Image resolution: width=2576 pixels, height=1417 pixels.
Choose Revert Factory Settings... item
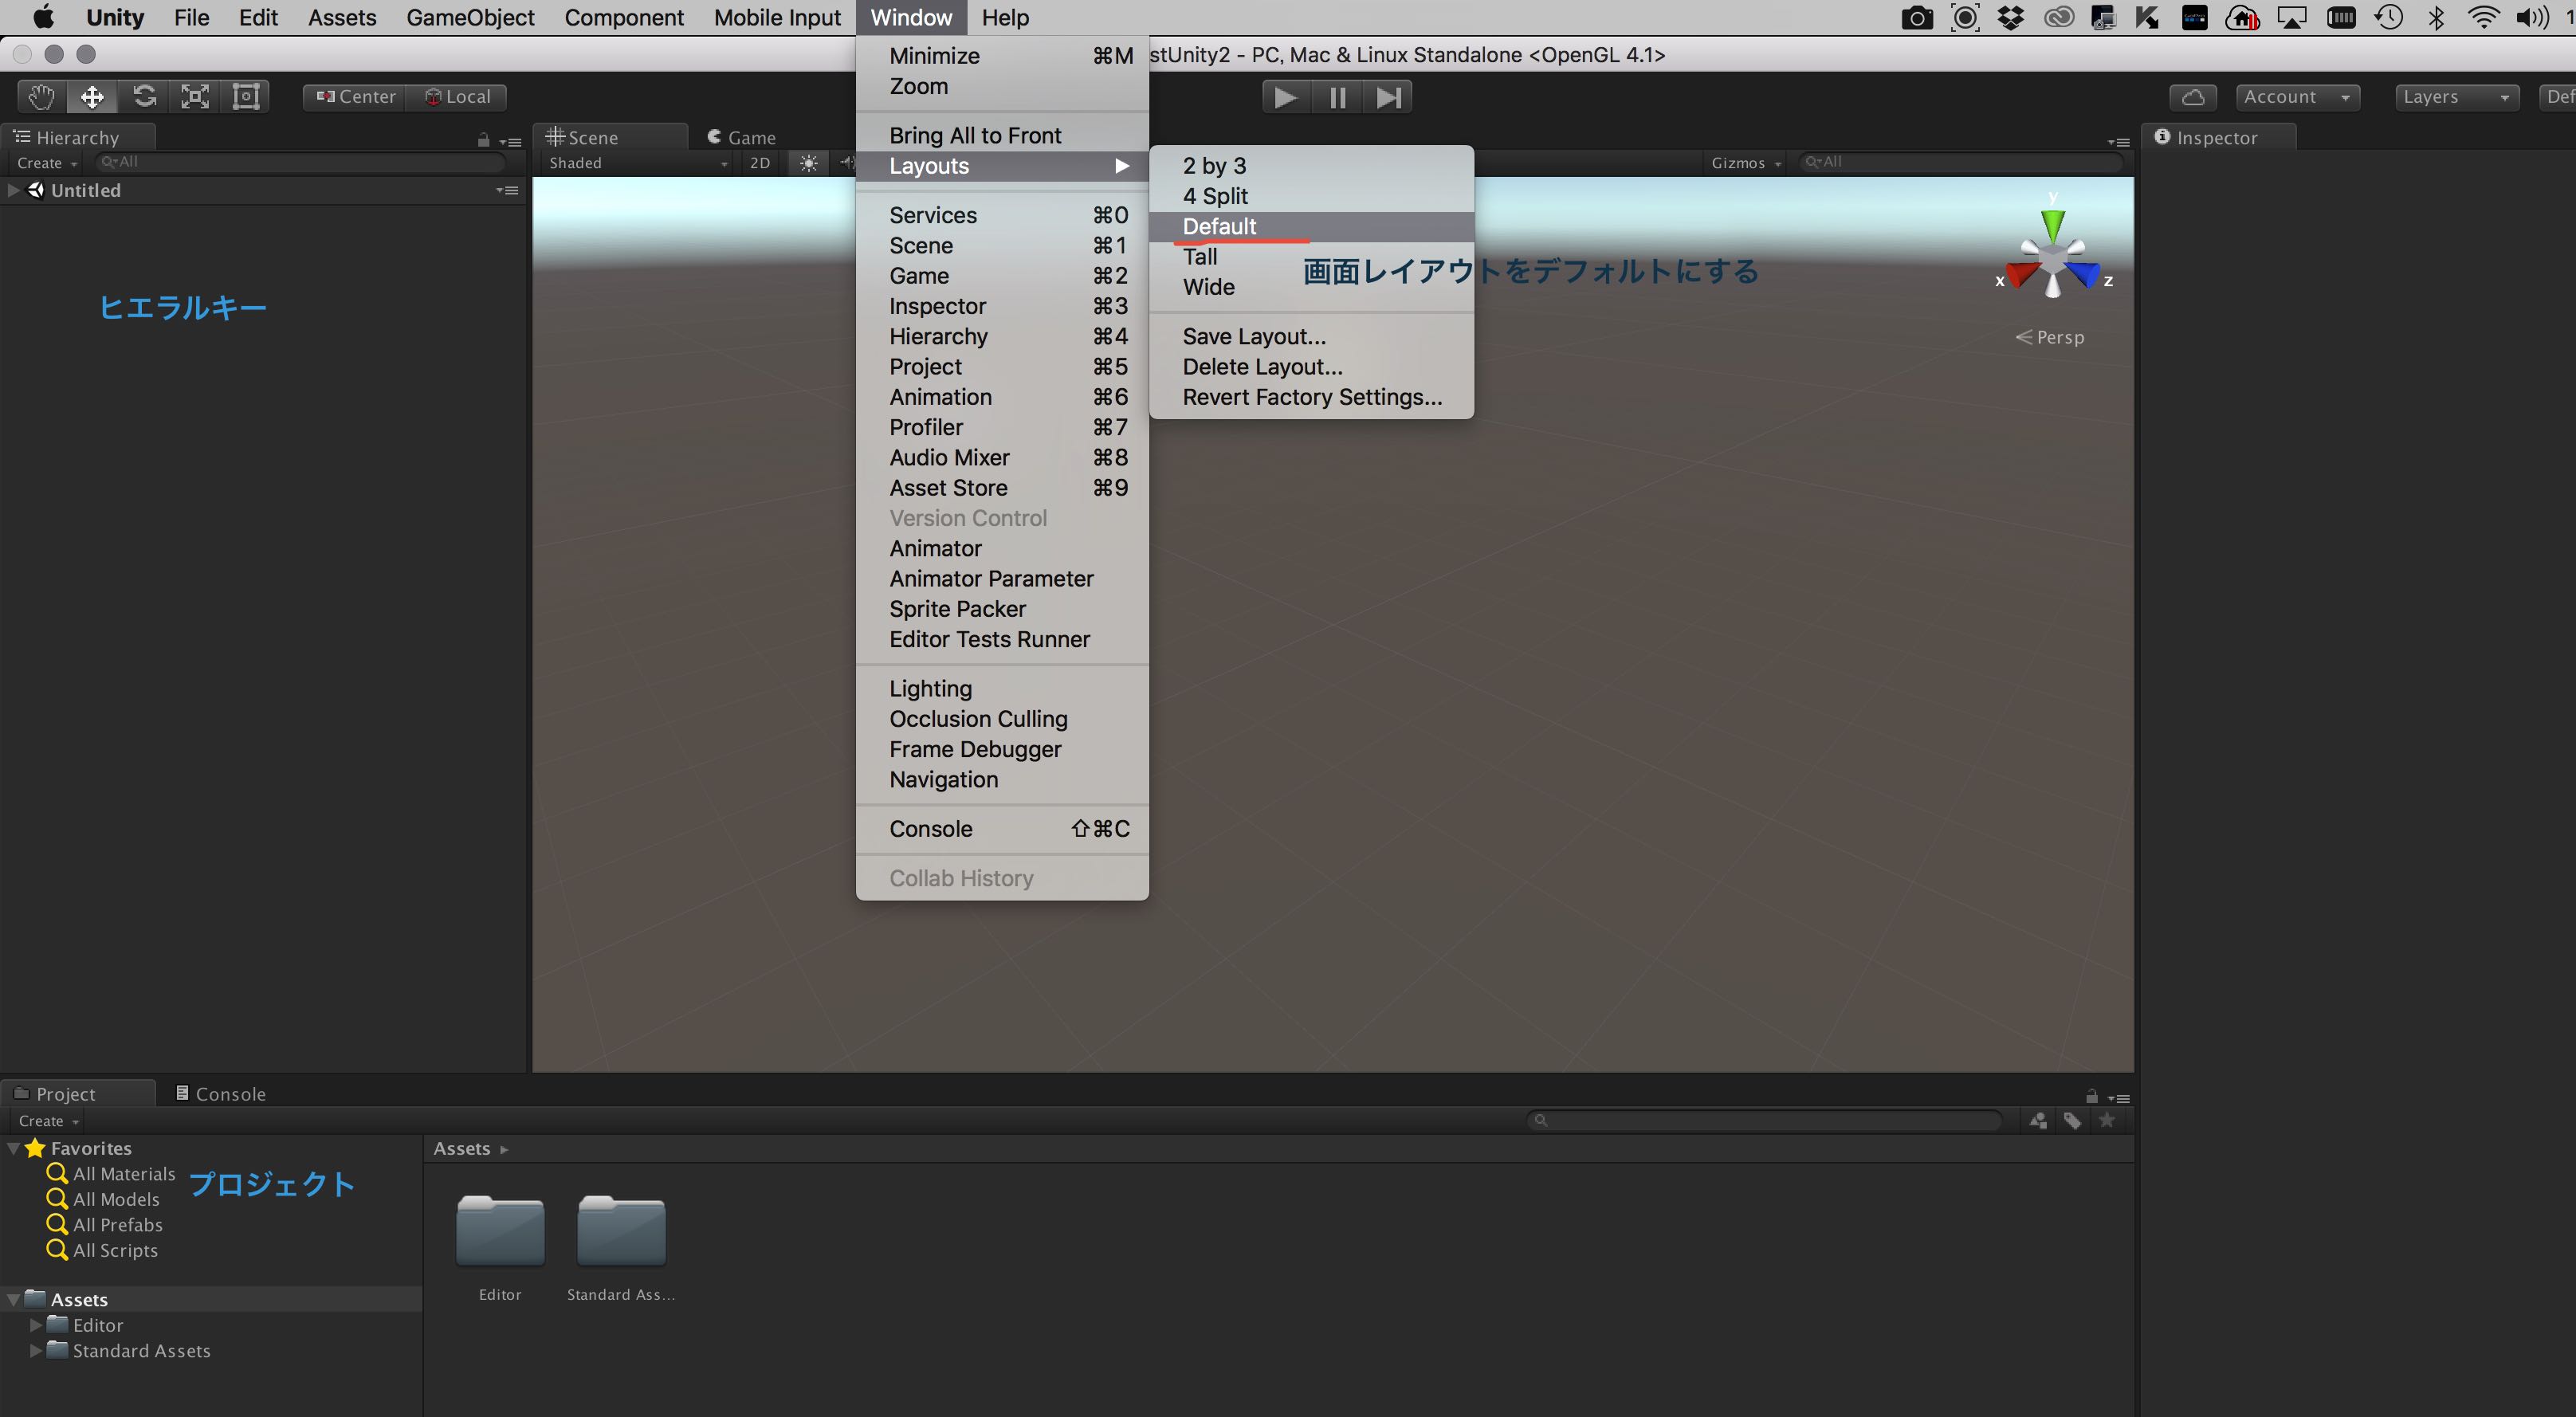pyautogui.click(x=1311, y=397)
